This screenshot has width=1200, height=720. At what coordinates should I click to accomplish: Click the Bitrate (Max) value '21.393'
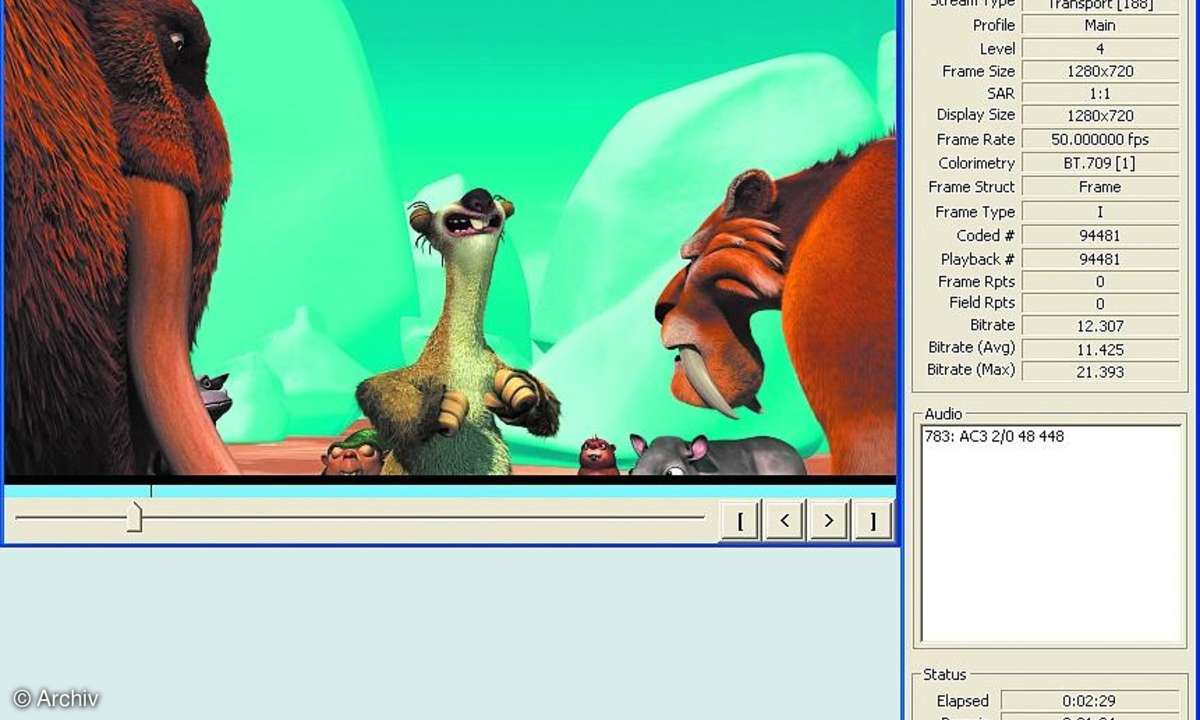(1100, 372)
